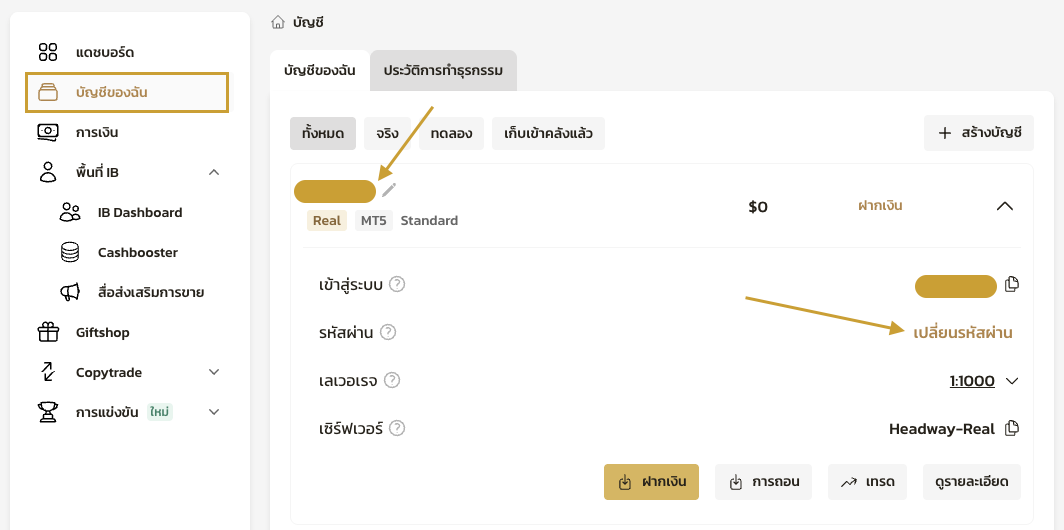1064x530 pixels.
Task: Filter accounts by เก็บเข้าคลังแล้ว
Action: tap(548, 133)
